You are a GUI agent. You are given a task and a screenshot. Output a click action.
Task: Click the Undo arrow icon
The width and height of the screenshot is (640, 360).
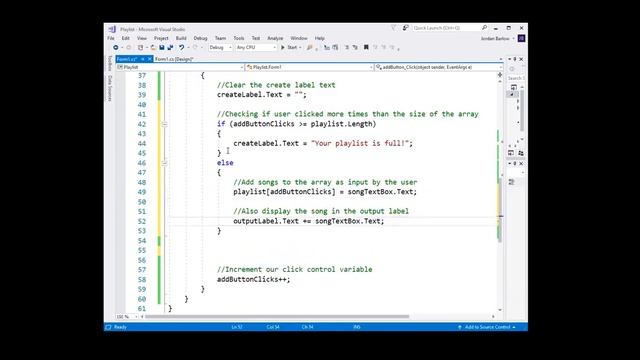coord(181,48)
